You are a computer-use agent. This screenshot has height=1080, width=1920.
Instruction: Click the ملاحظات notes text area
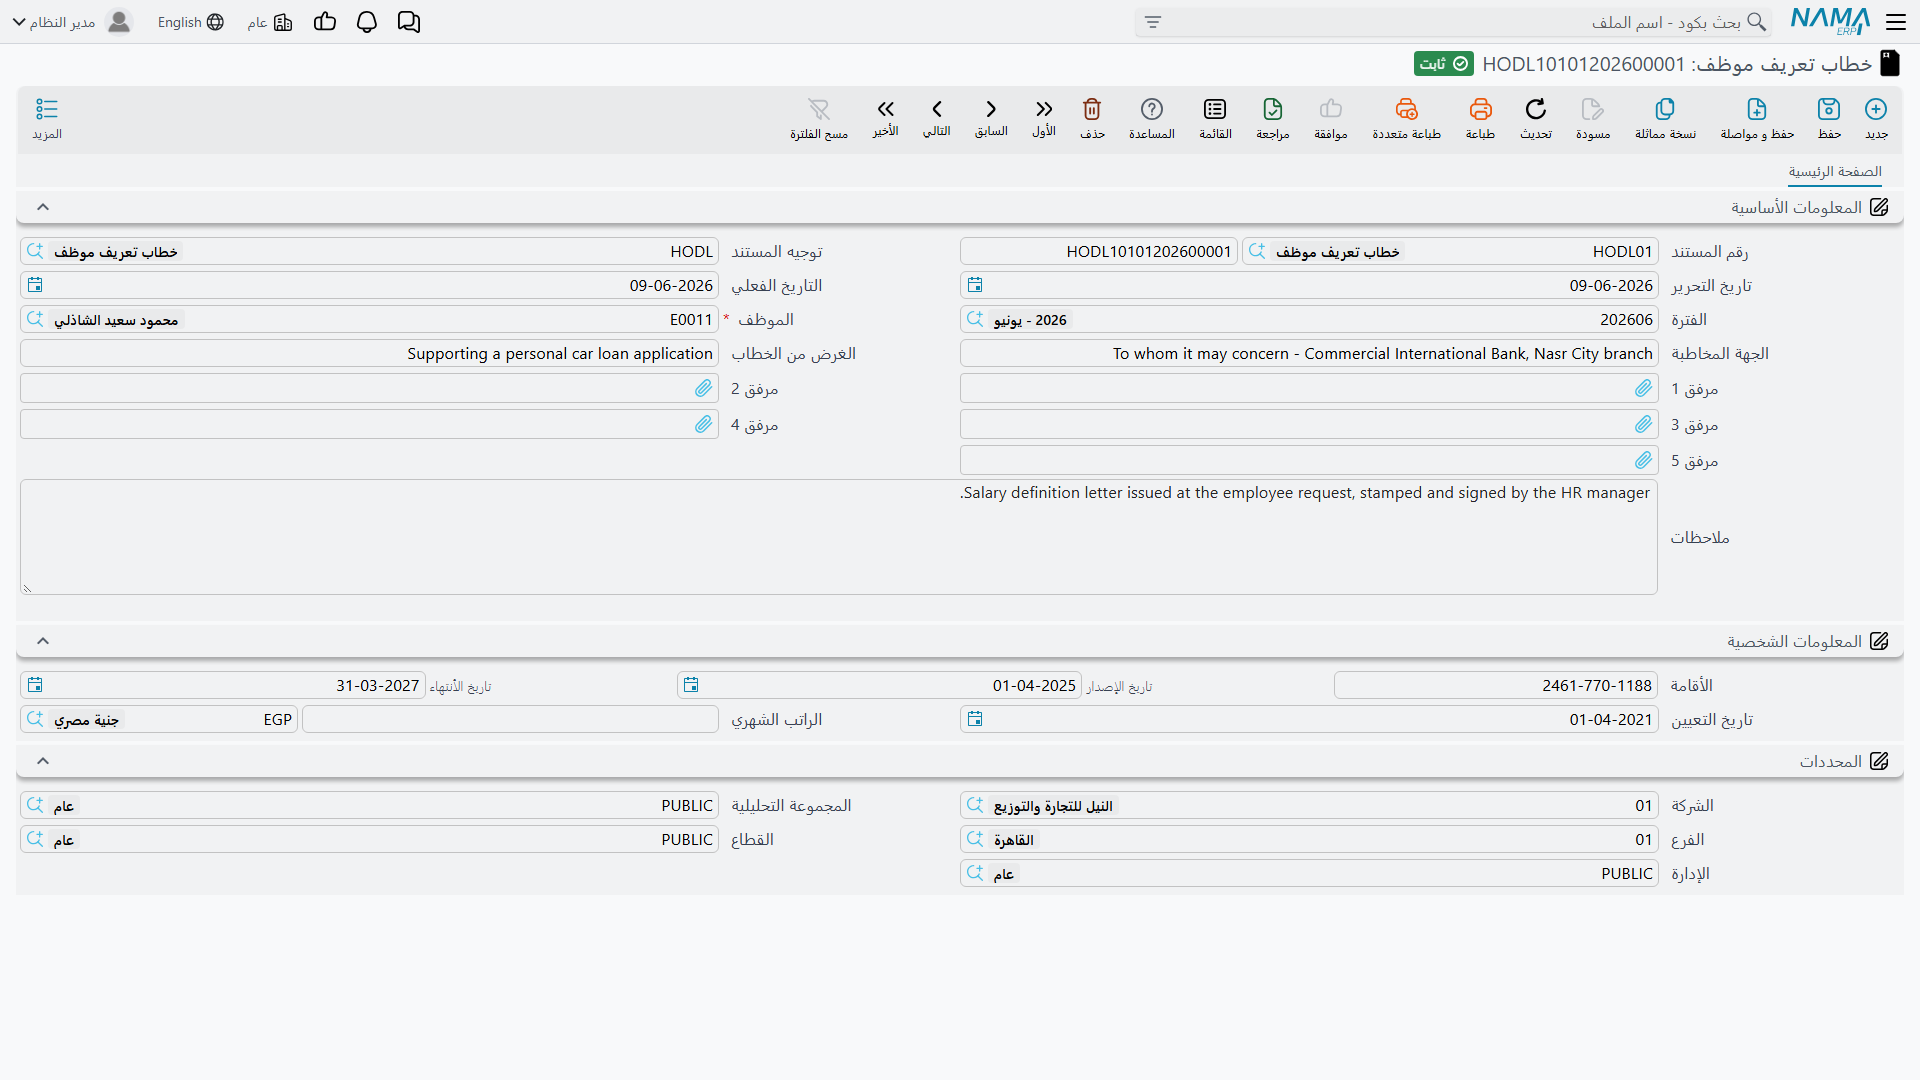click(x=839, y=537)
